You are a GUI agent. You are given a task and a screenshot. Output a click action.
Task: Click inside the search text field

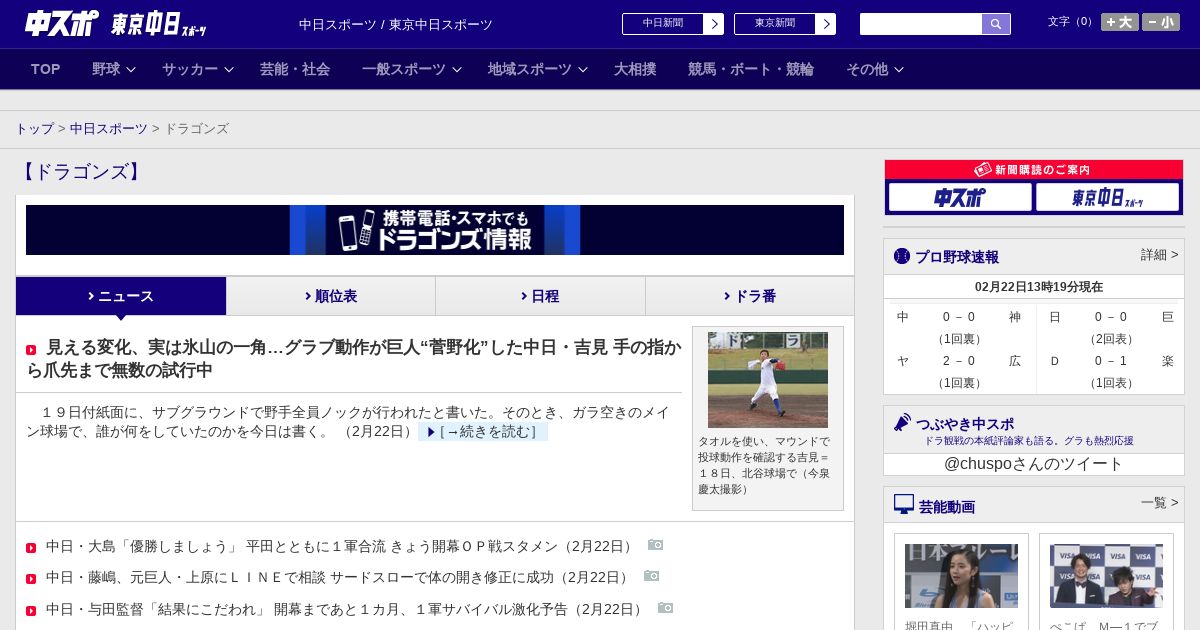[921, 24]
